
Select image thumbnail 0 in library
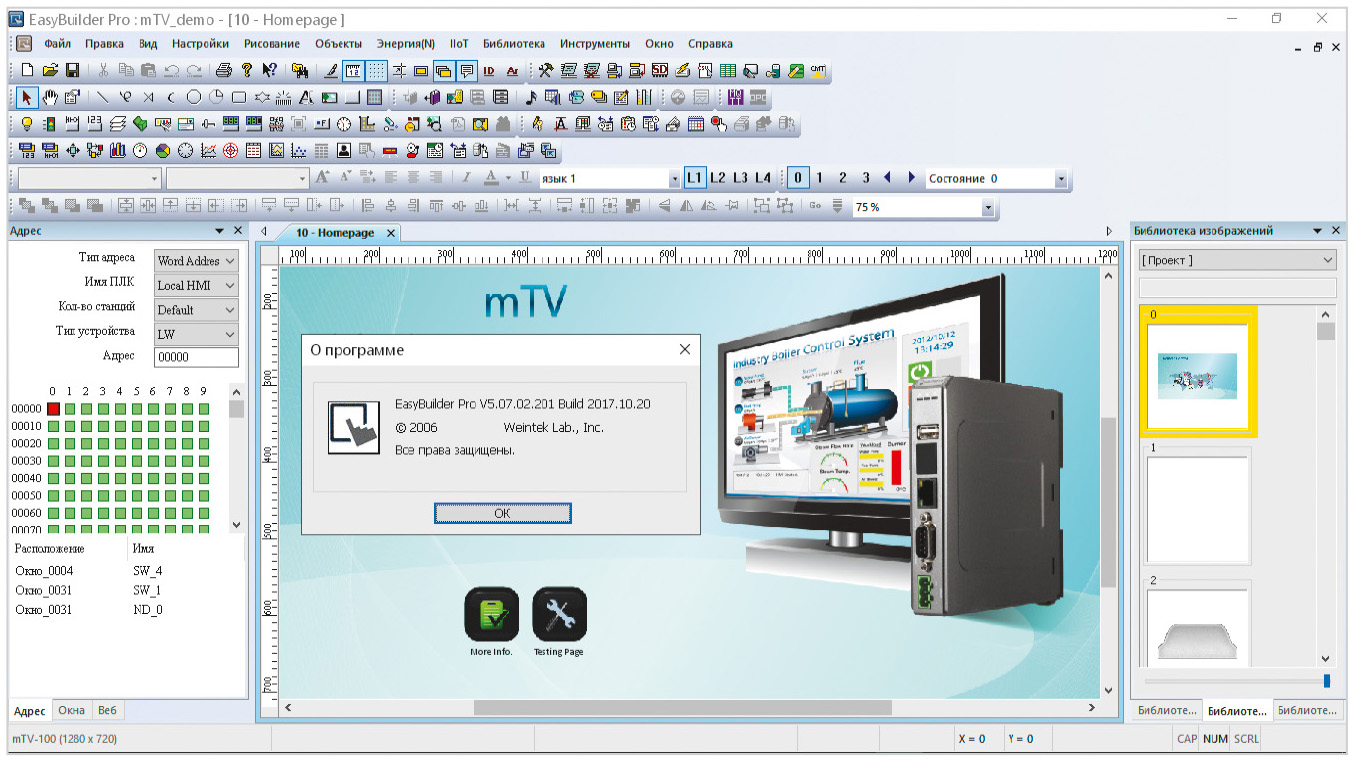(1198, 373)
